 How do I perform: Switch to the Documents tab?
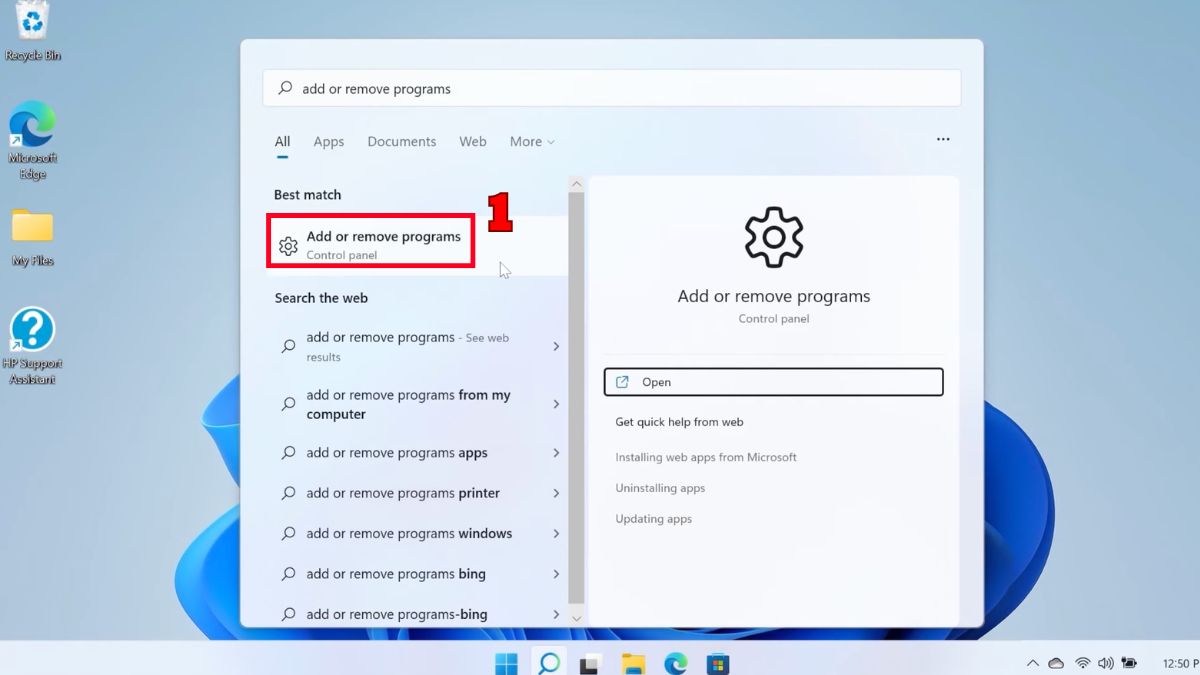(402, 142)
